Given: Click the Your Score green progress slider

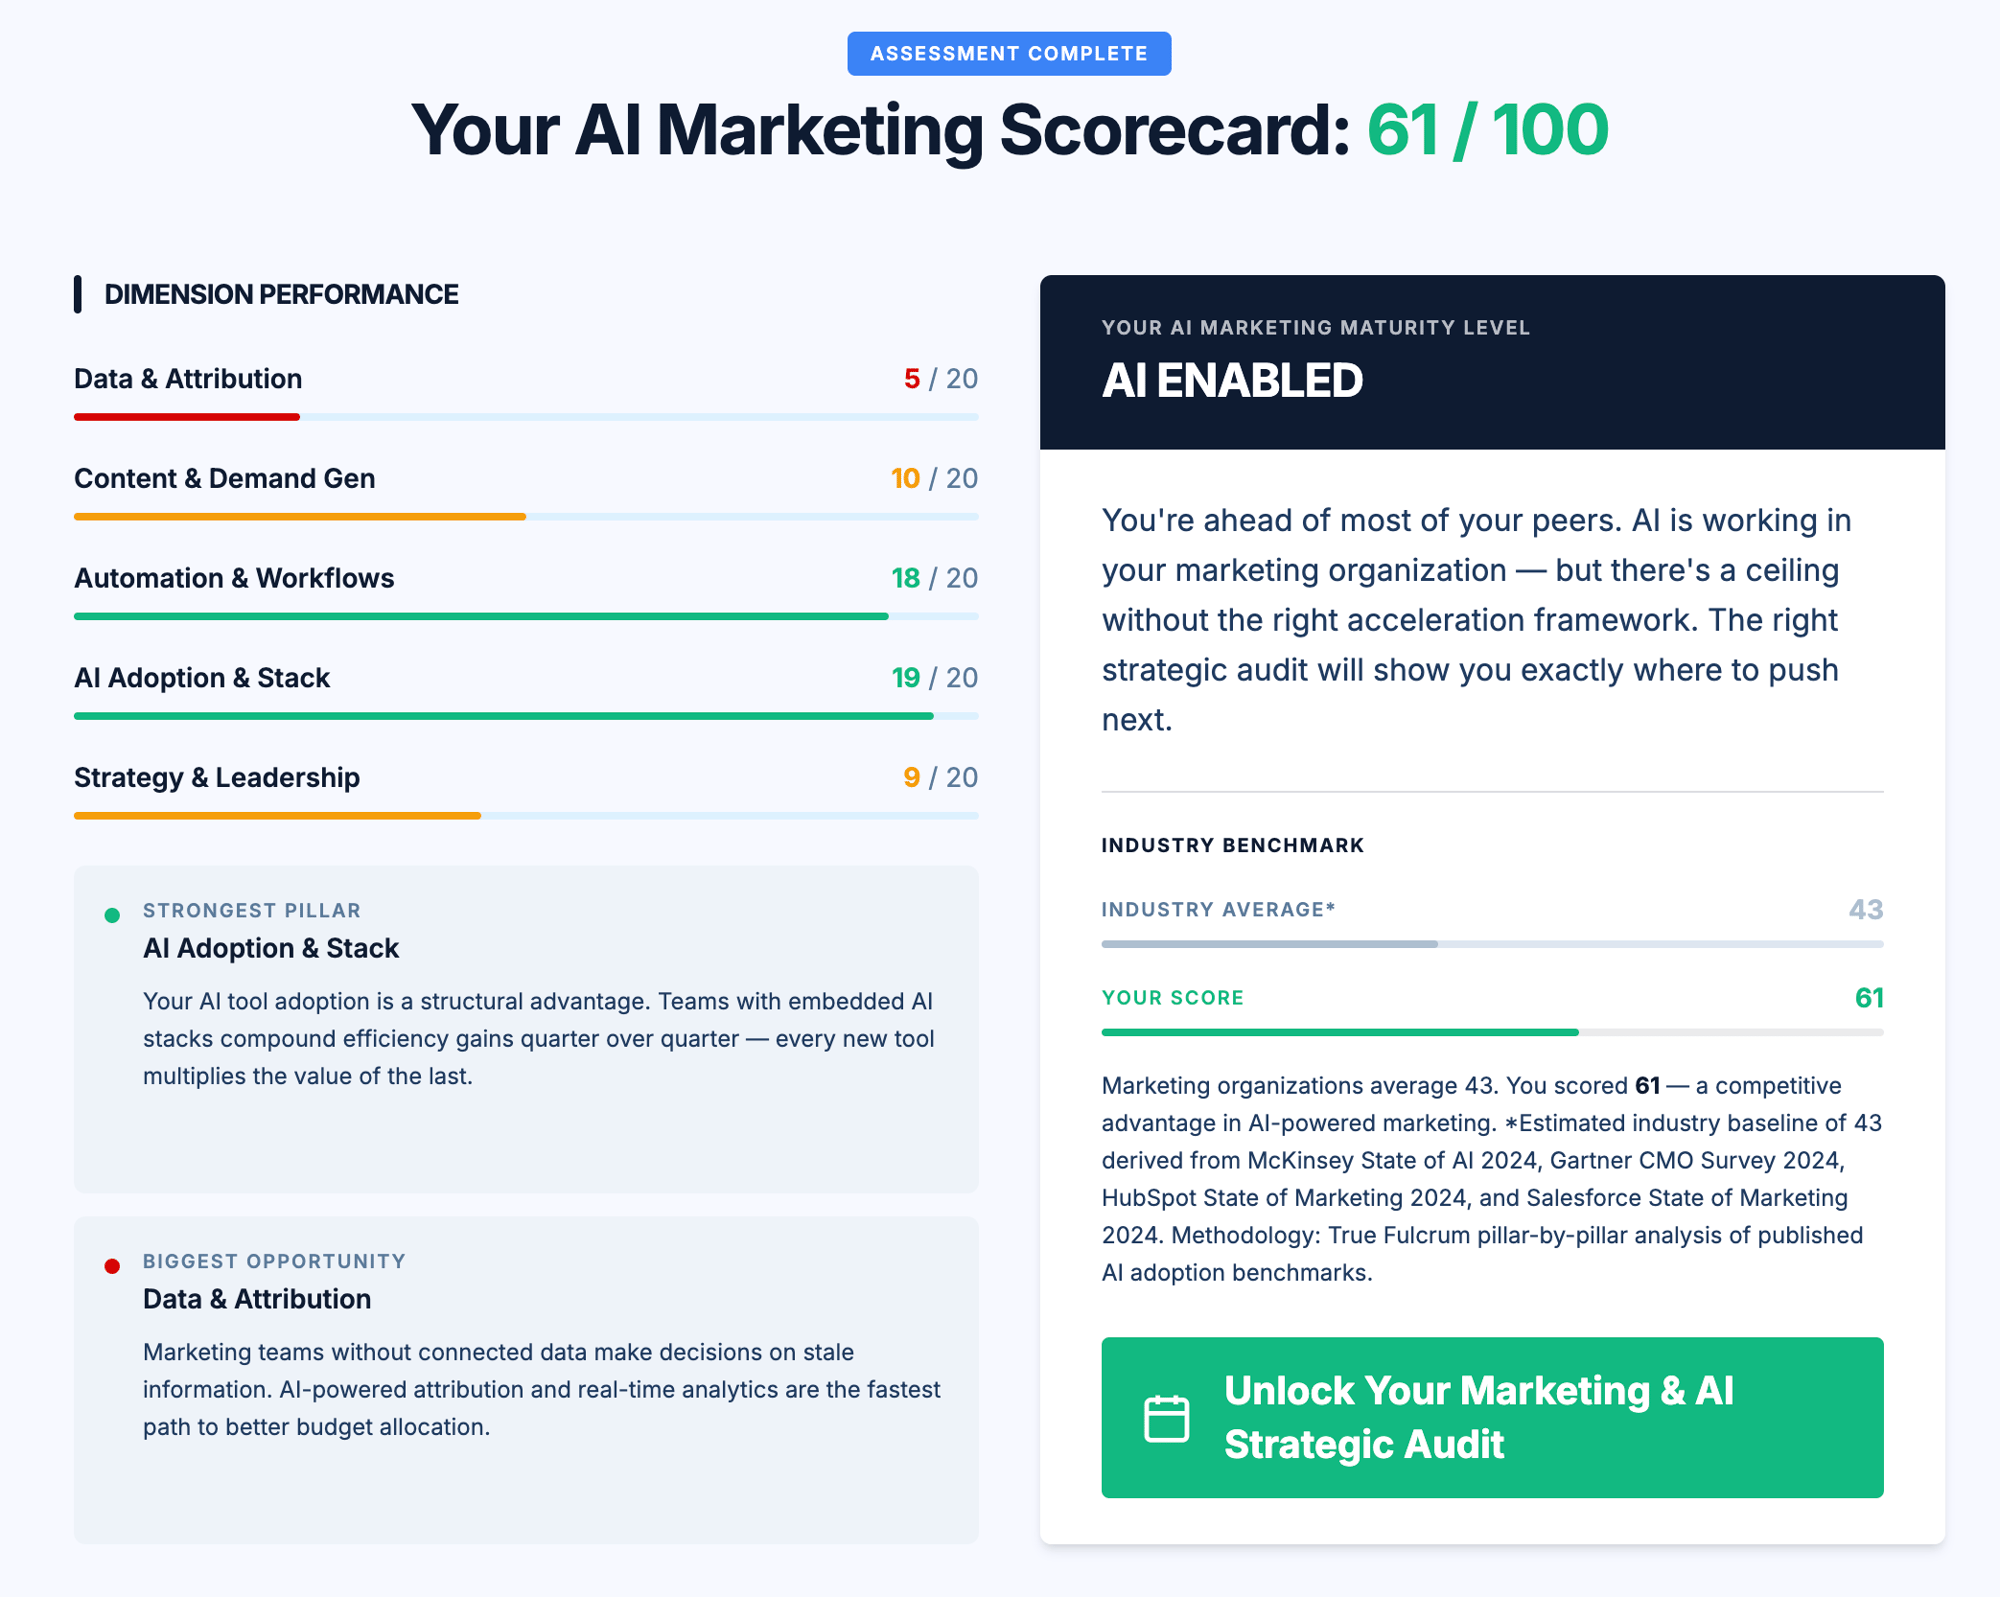Looking at the screenshot, I should [1338, 1032].
